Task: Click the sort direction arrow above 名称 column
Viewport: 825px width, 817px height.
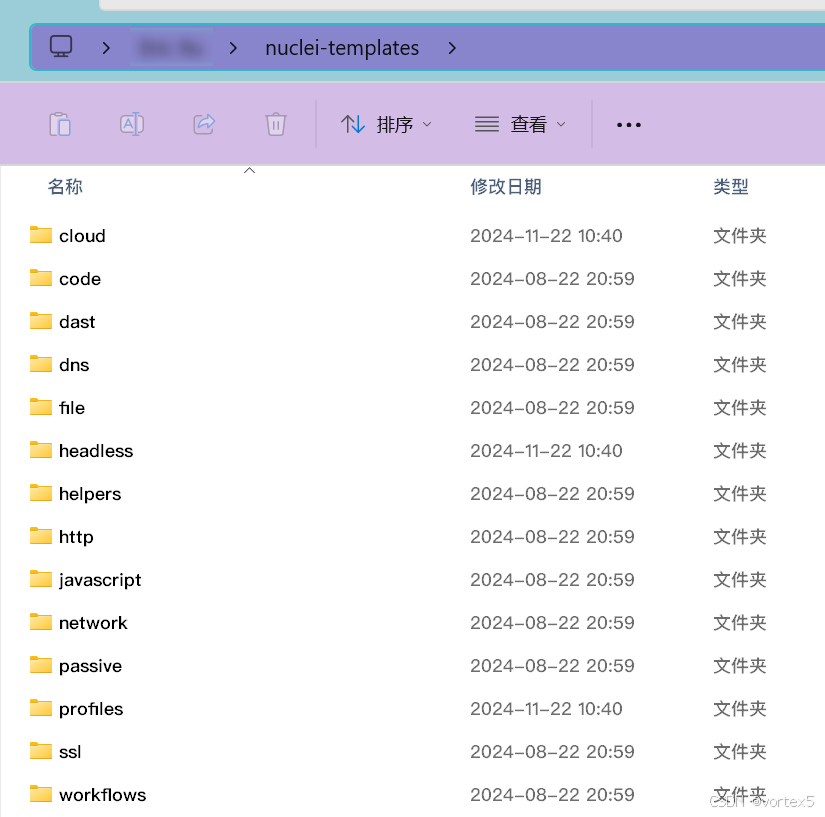Action: [249, 170]
